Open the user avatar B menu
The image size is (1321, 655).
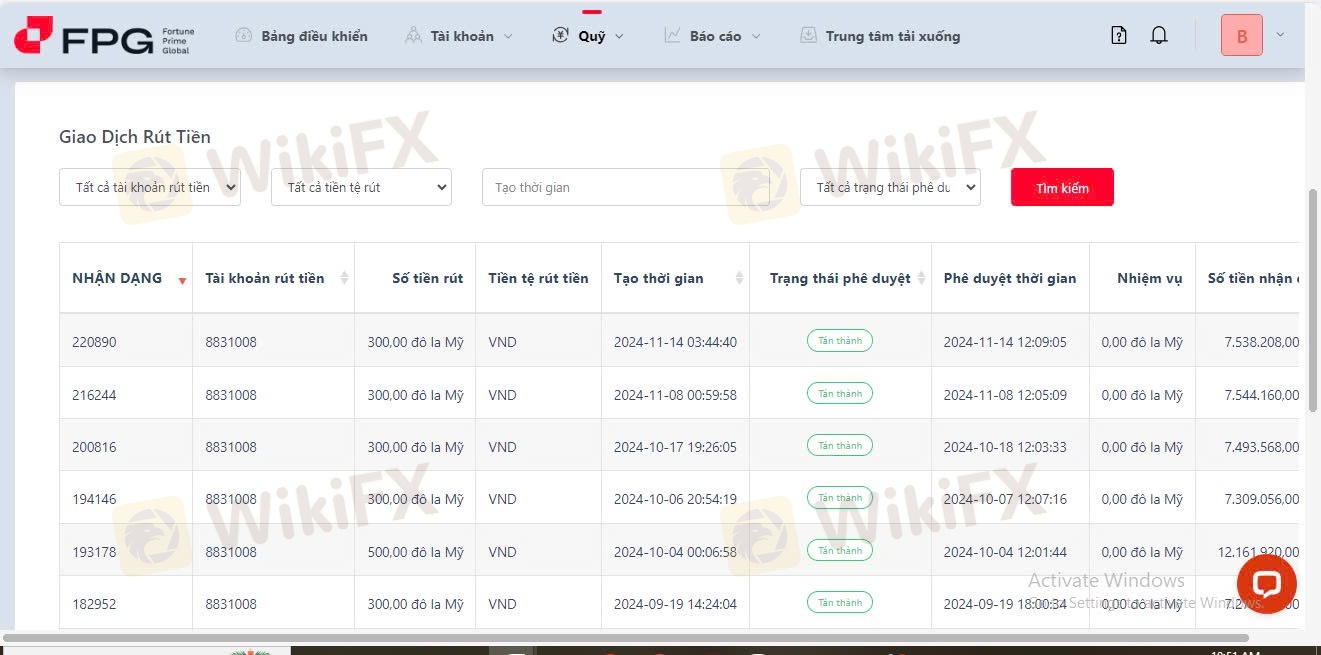1242,36
